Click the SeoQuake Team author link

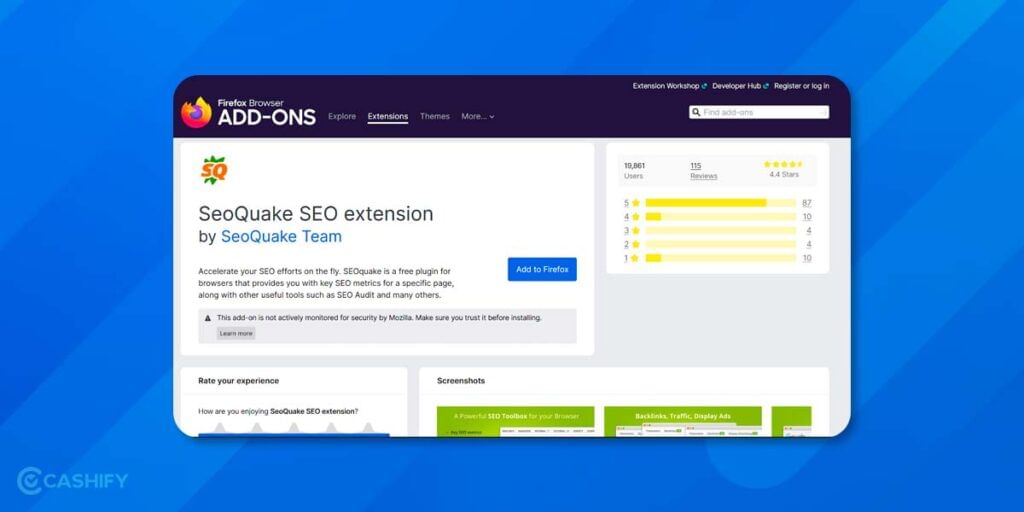coord(281,236)
